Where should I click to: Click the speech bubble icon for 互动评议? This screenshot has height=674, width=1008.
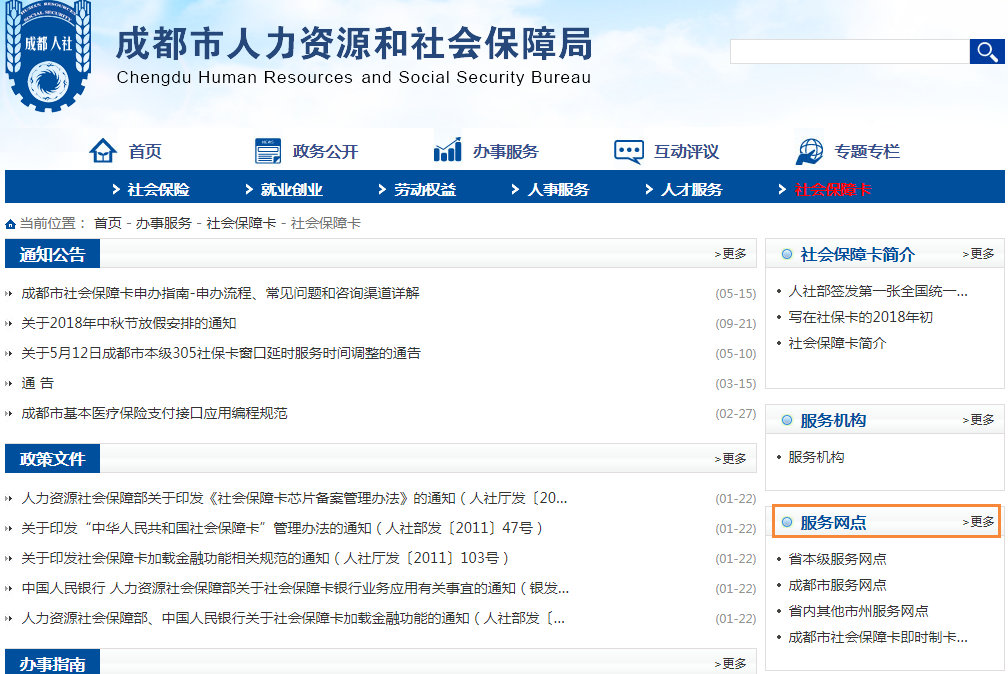(x=628, y=148)
